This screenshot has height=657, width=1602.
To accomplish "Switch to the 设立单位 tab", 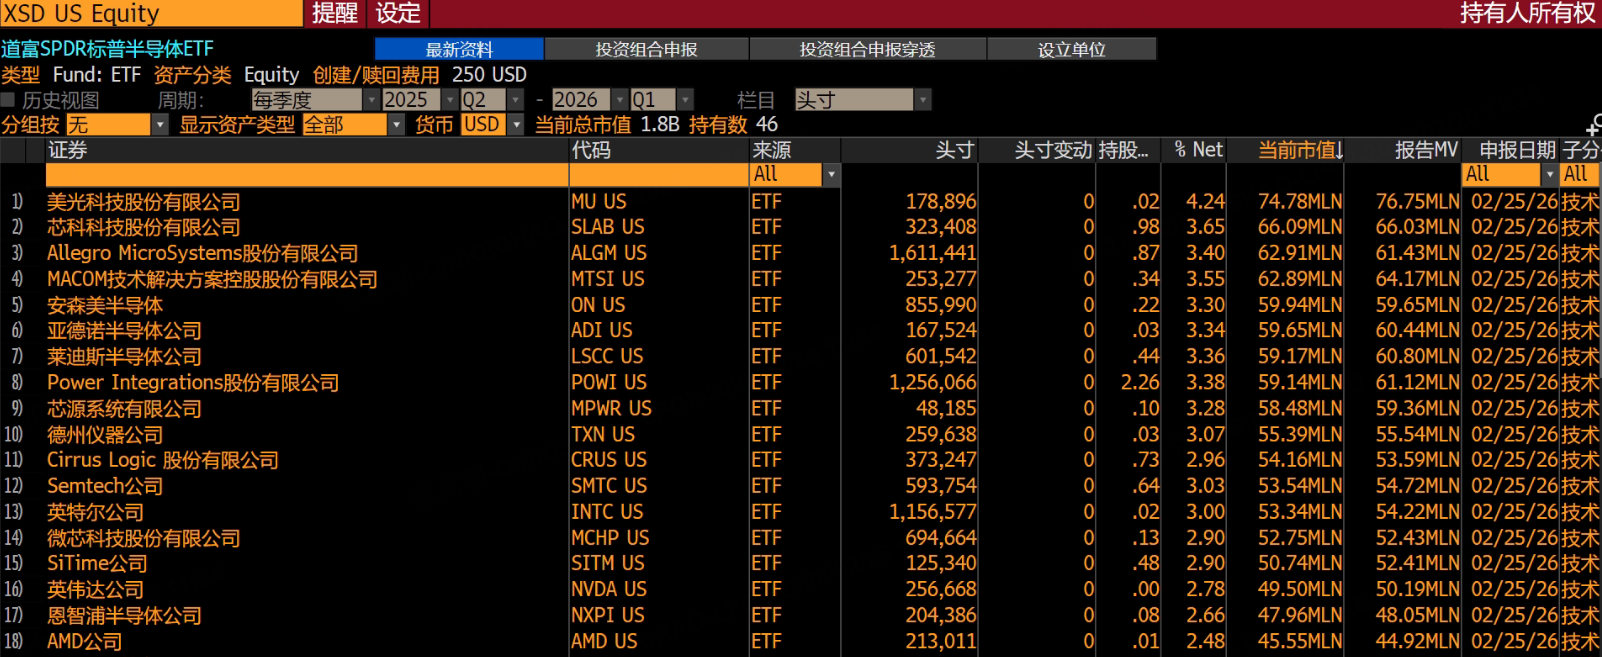I will click(1071, 49).
